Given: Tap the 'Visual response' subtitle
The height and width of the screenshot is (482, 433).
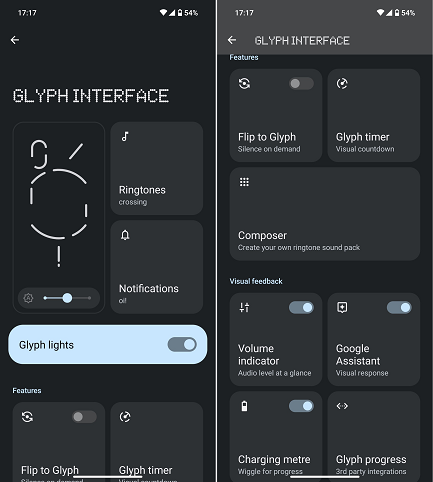Looking at the screenshot, I should click(x=362, y=373).
